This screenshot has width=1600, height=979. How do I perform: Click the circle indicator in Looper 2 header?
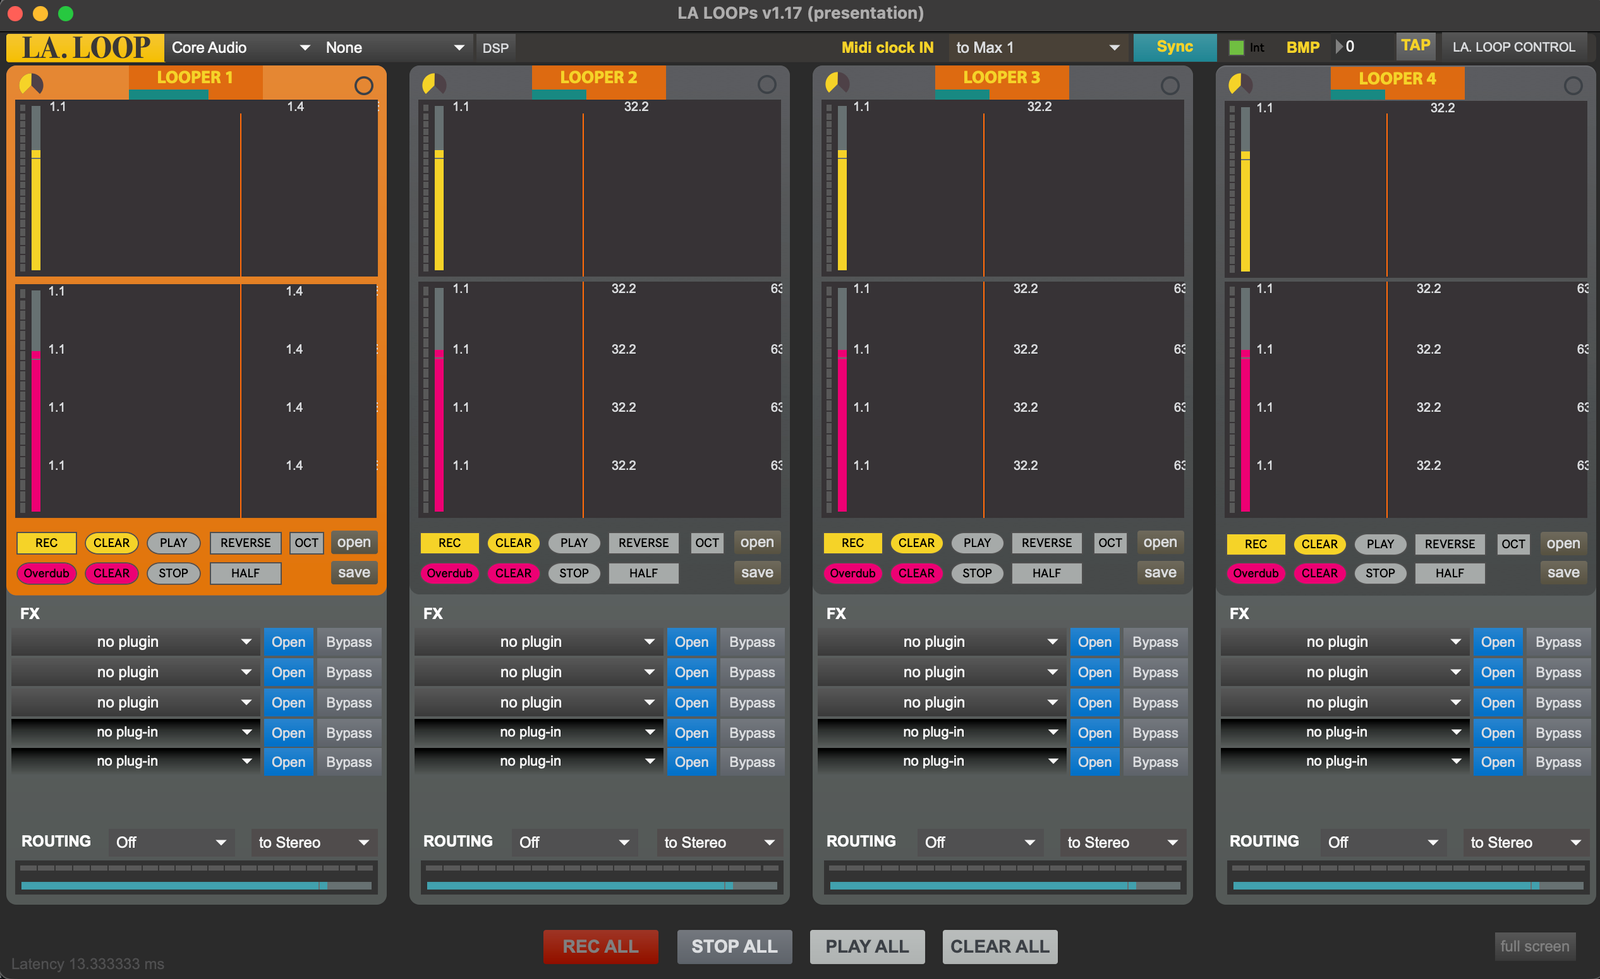767,85
